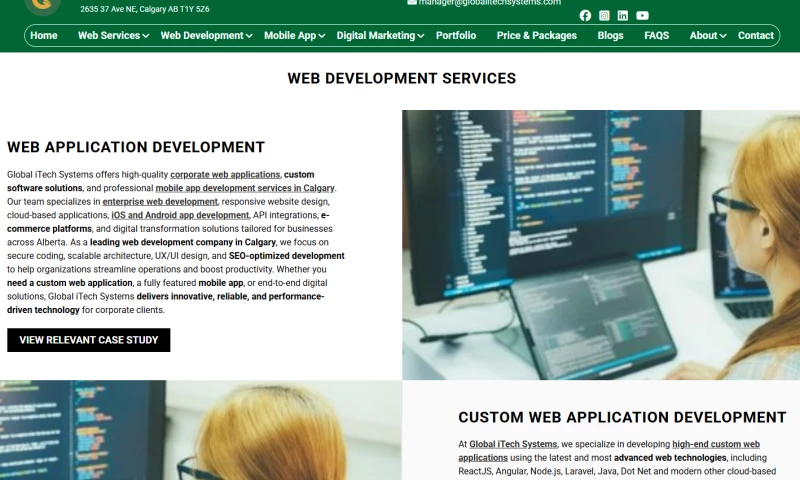800x480 pixels.
Task: Click the Web Development Services heading
Action: (402, 78)
